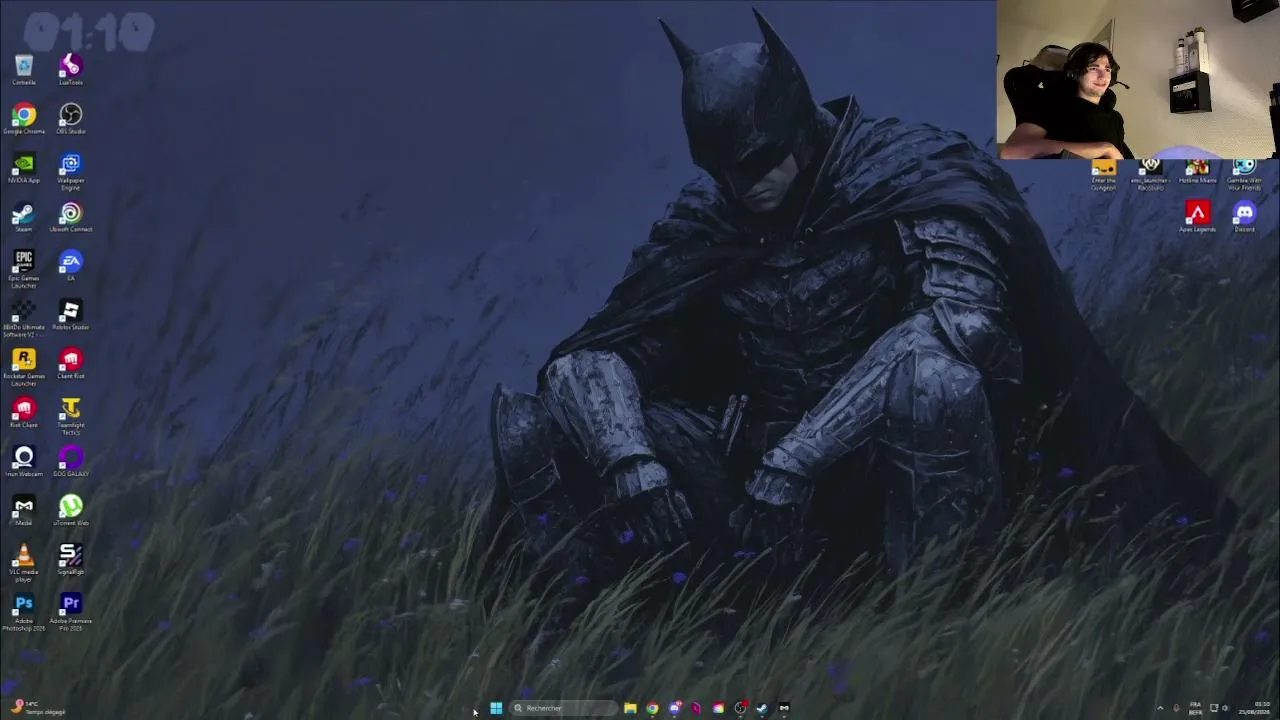Select the GOG GALAXY desktop icon

pos(70,462)
